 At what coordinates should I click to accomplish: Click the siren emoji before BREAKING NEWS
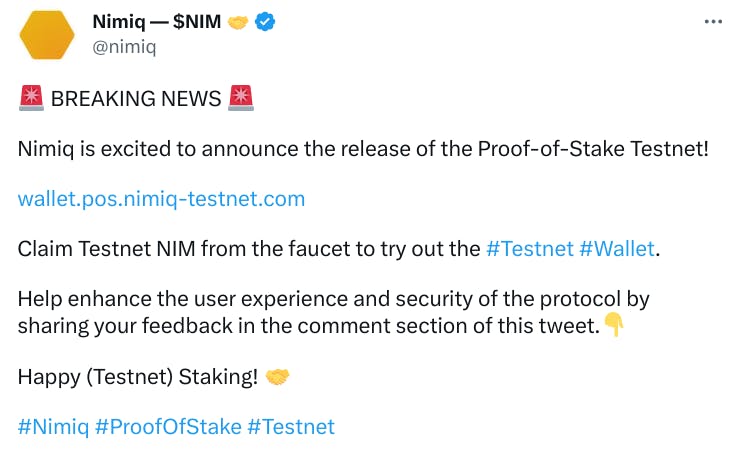tap(30, 98)
